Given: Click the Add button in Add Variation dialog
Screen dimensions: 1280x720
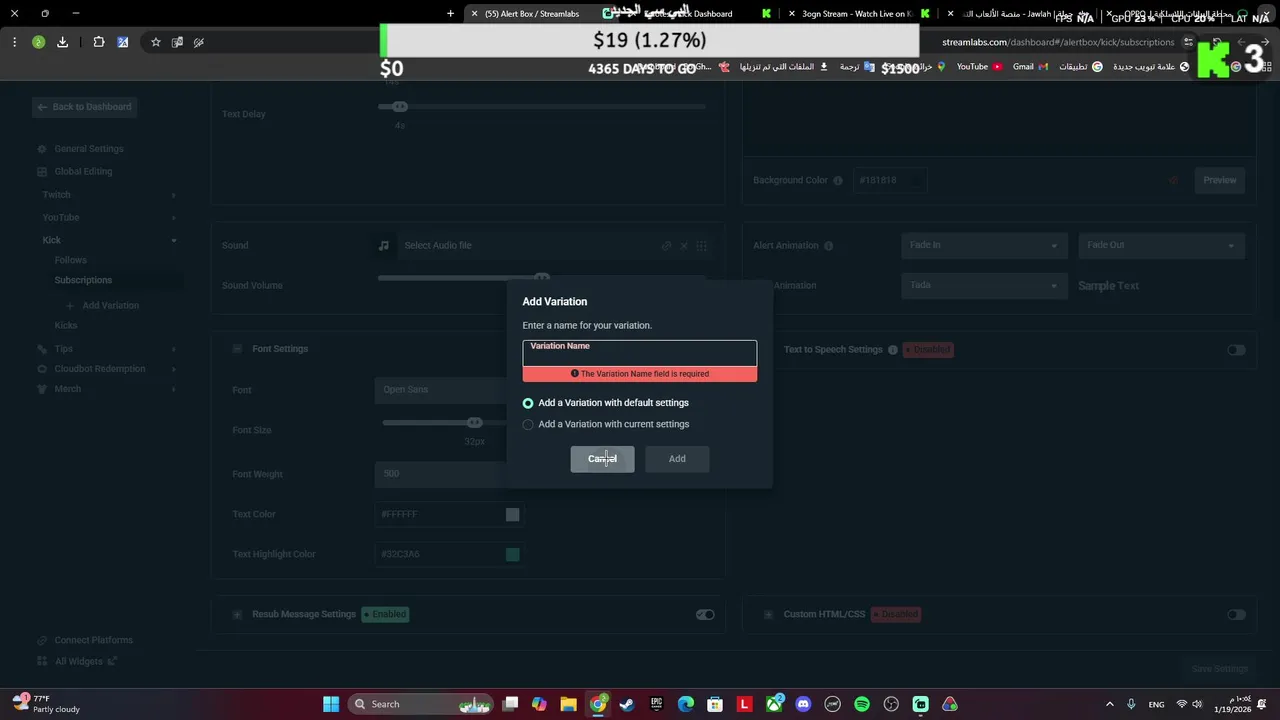Looking at the screenshot, I should click(x=677, y=459).
